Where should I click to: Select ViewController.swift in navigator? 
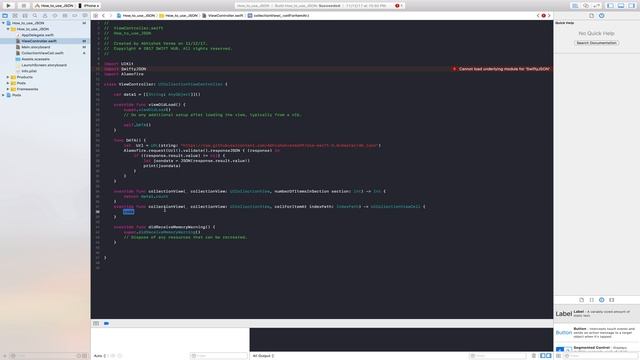click(39, 41)
